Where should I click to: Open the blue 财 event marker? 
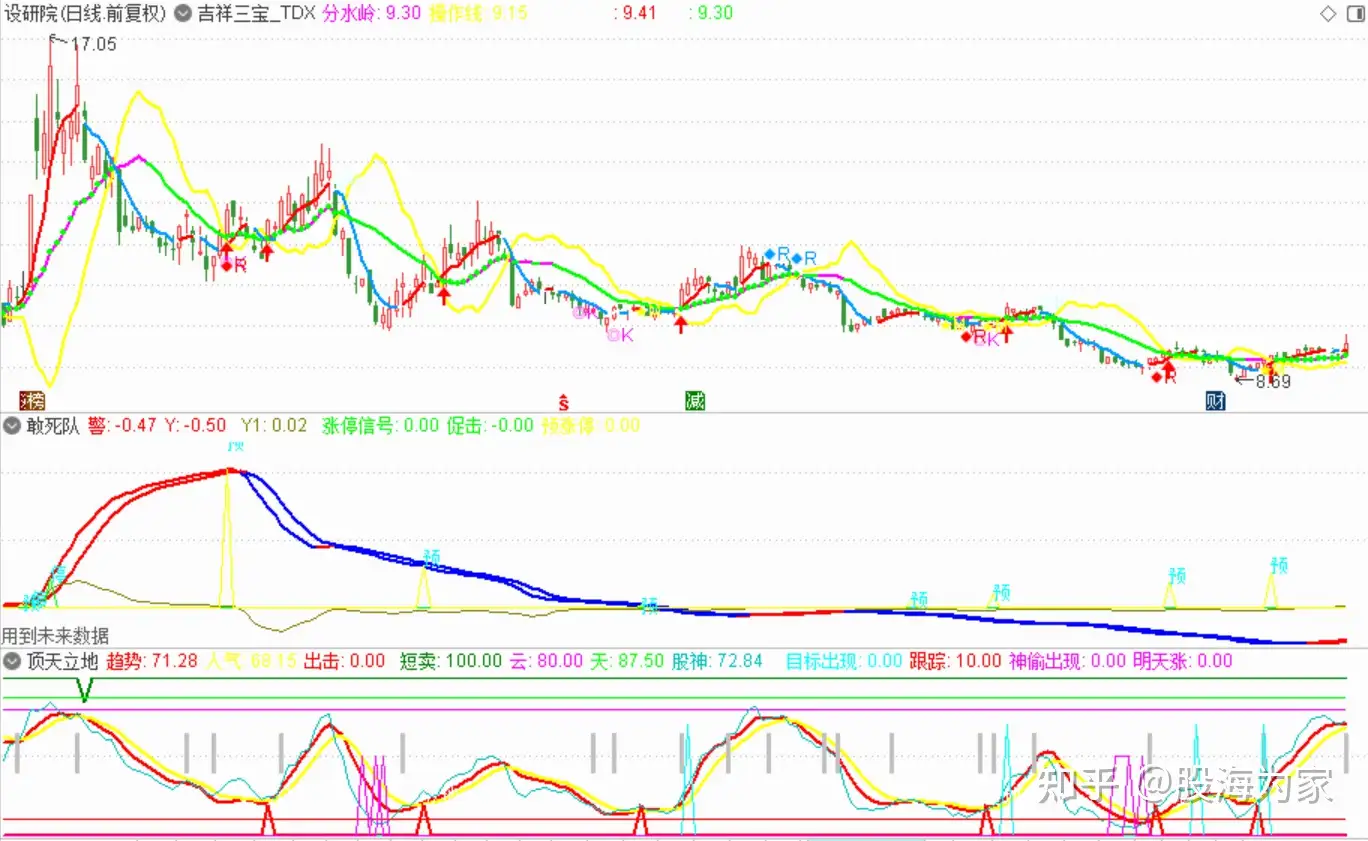click(x=1216, y=401)
